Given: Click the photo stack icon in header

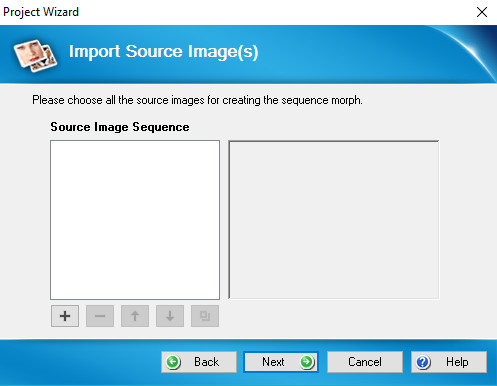Looking at the screenshot, I should click(x=35, y=55).
